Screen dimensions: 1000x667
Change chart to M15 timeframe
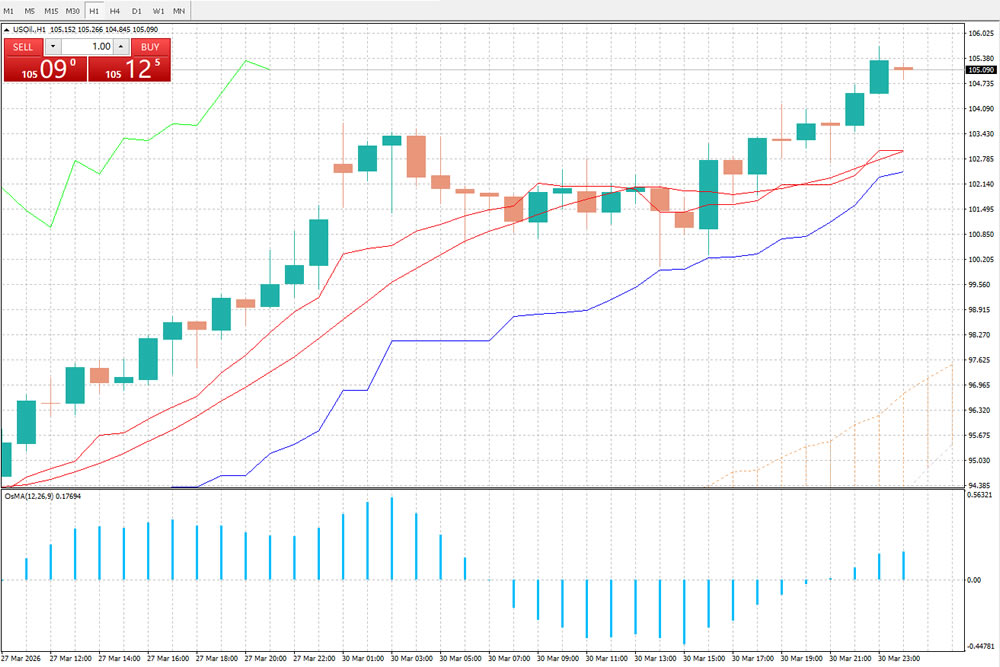50,10
